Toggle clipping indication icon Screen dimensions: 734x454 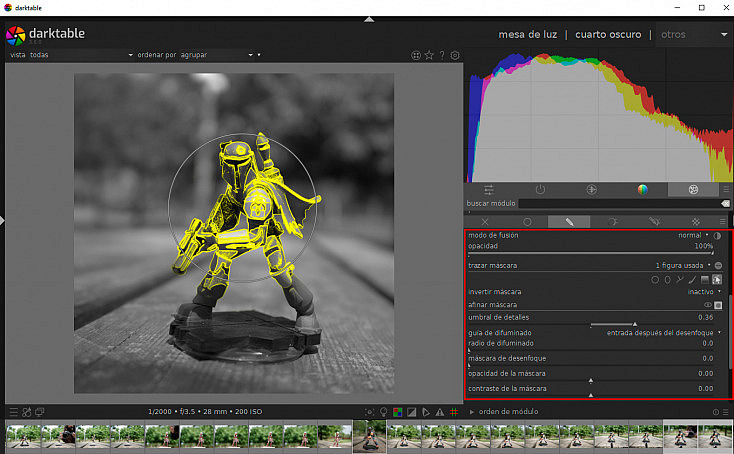pos(411,412)
